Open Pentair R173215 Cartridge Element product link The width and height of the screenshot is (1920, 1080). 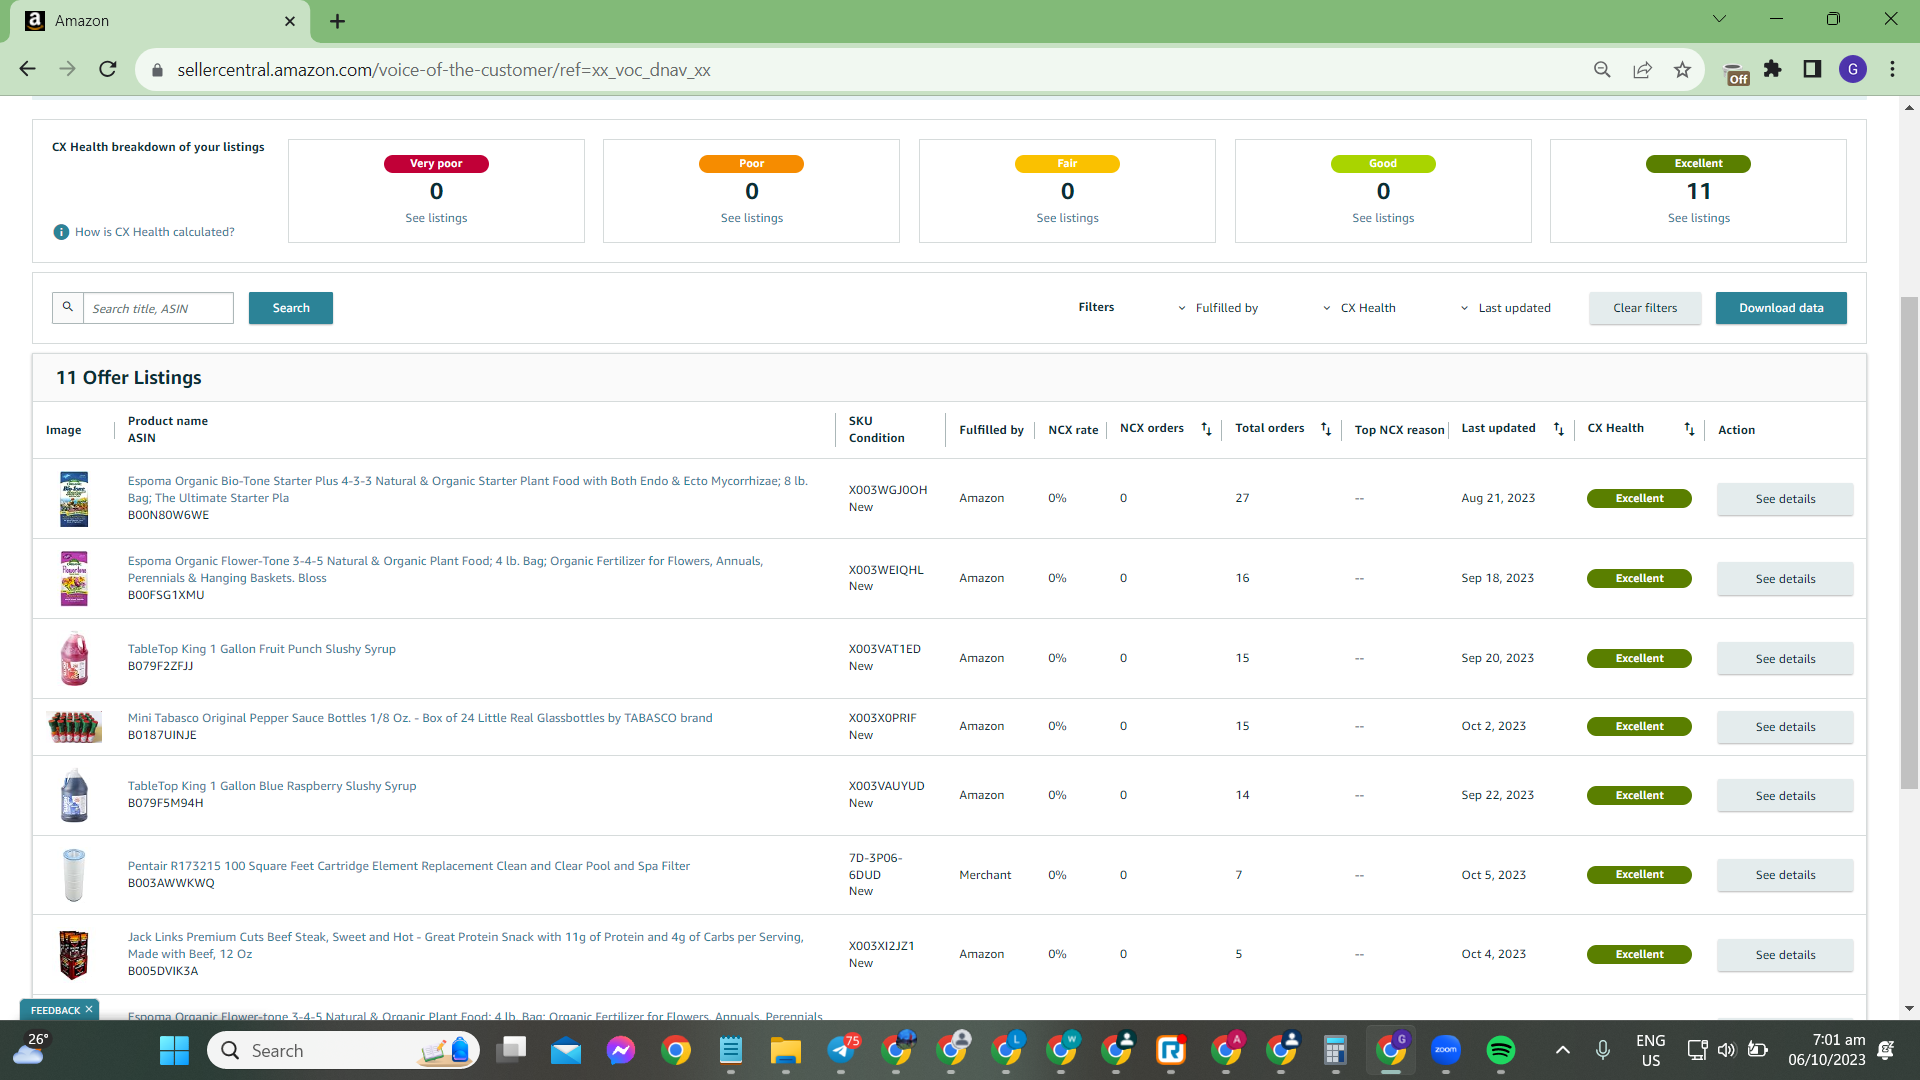tap(409, 866)
